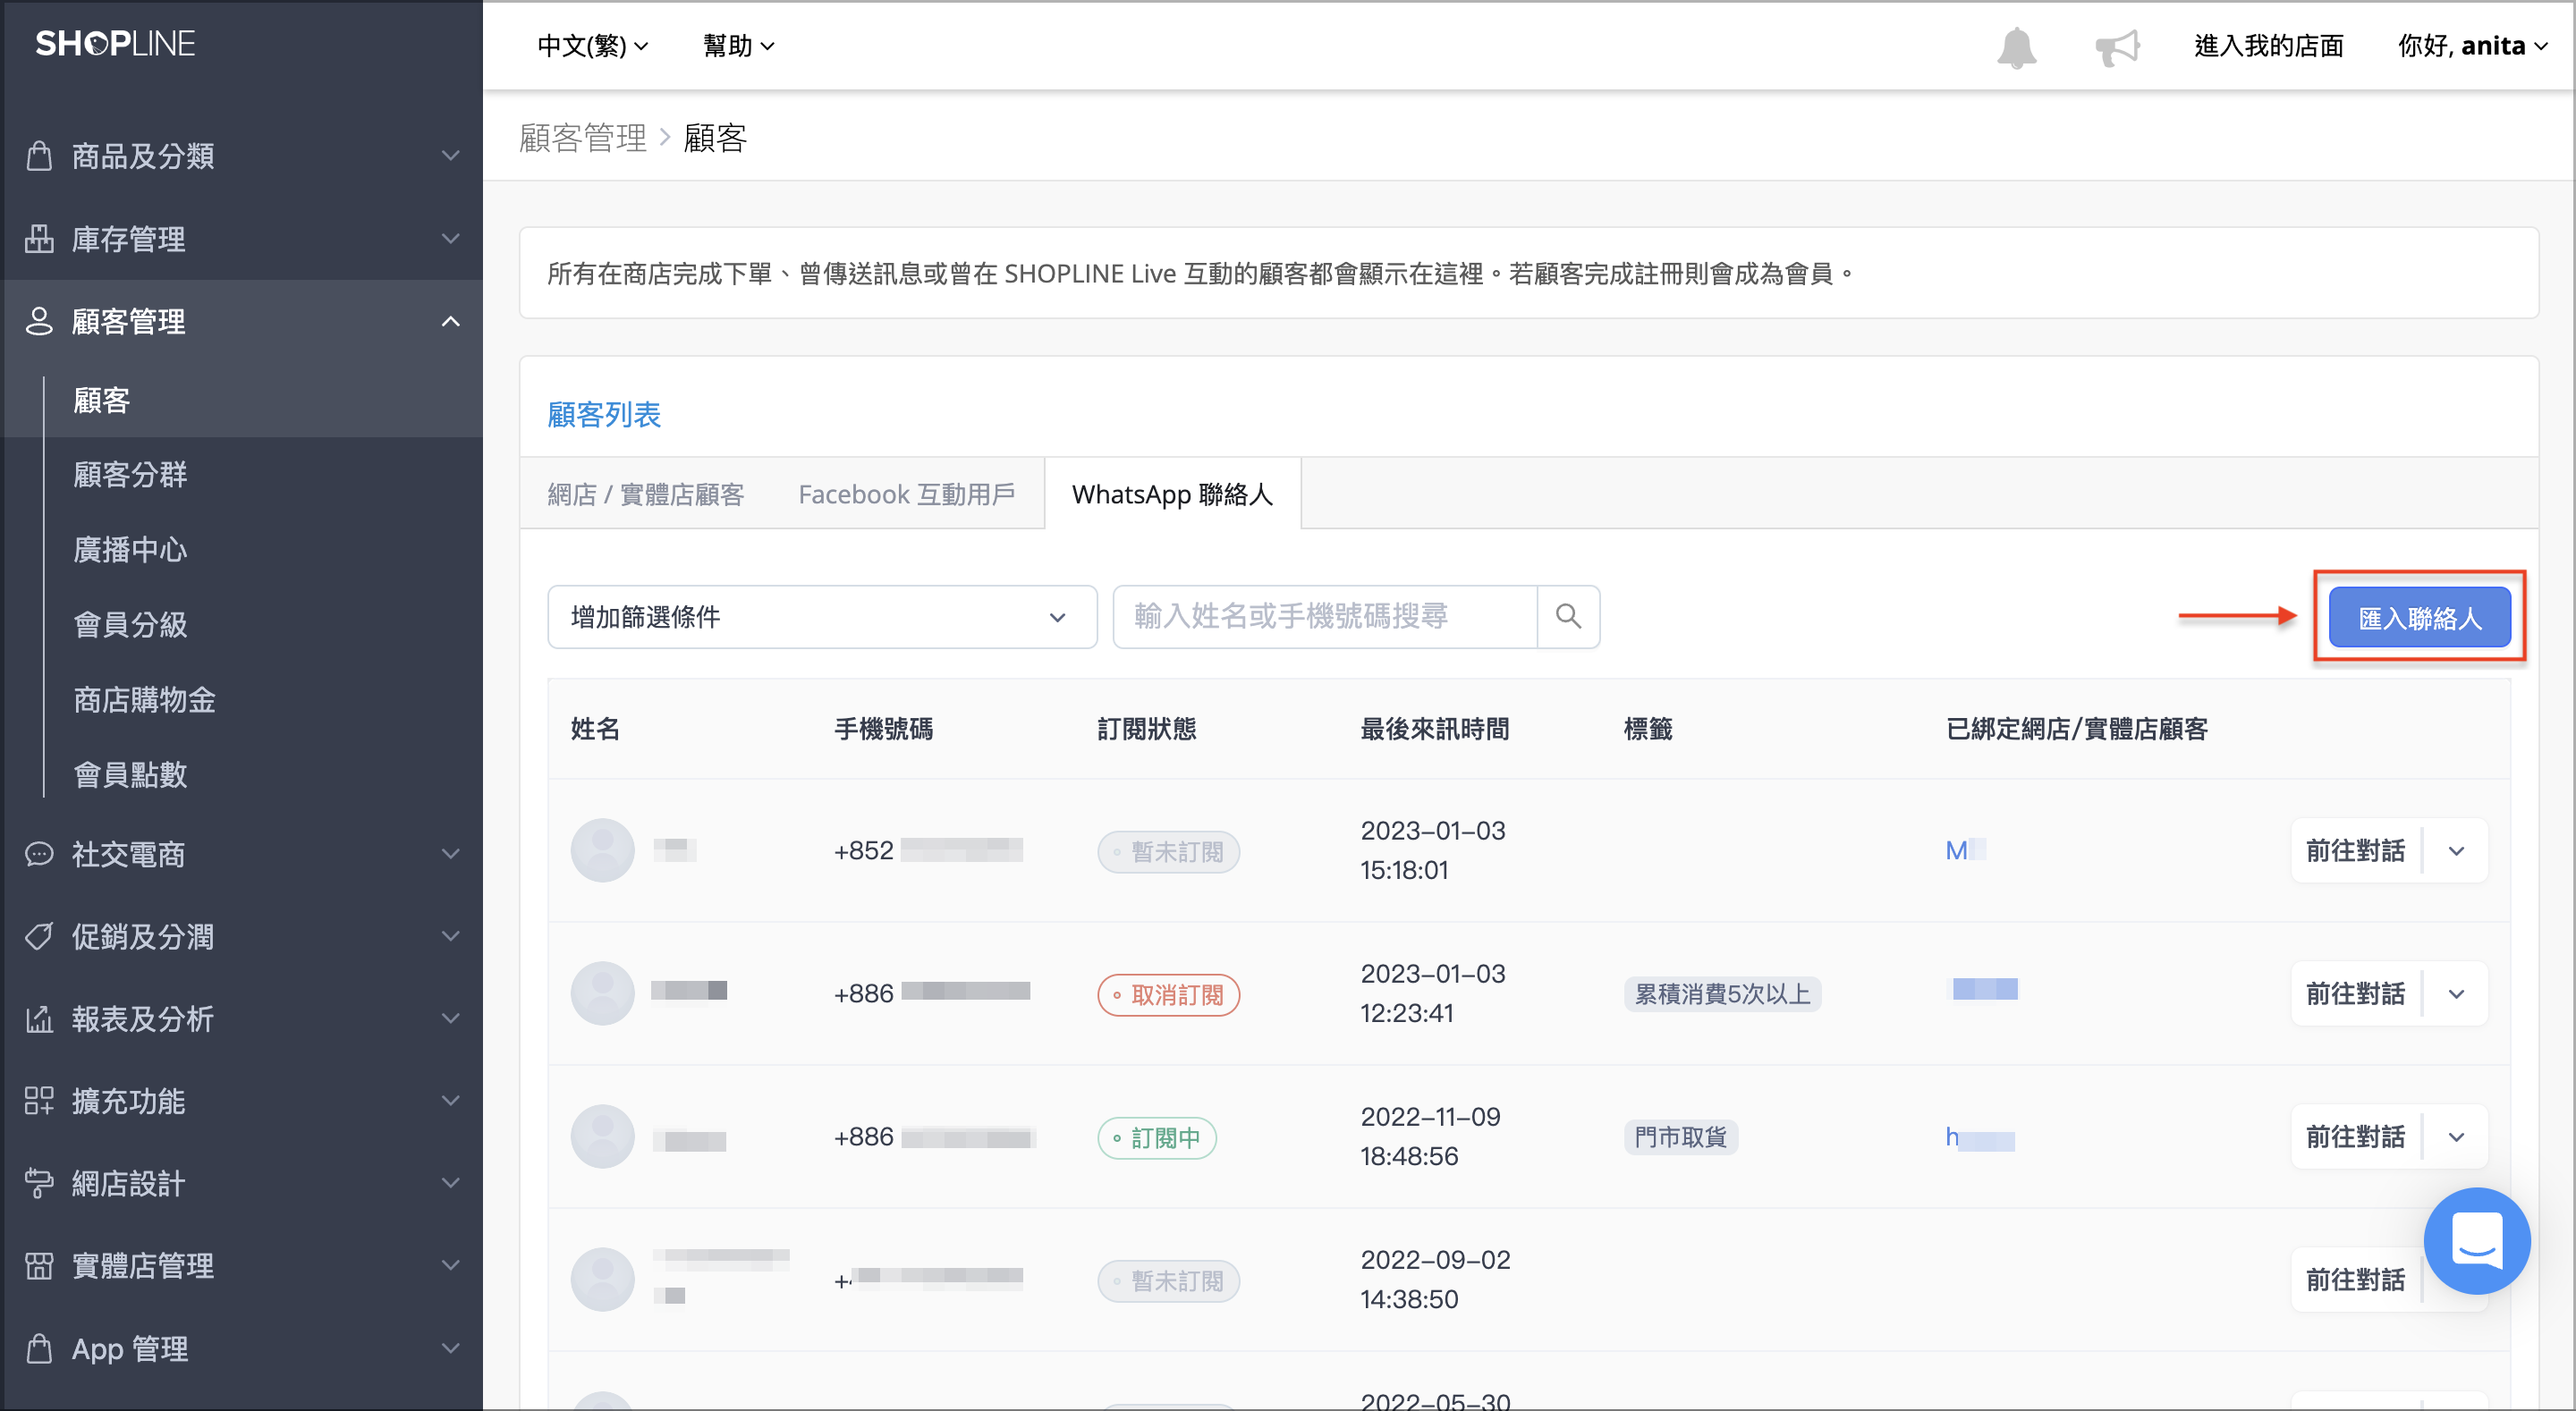Viewport: 2576px width, 1411px height.
Task: Open 會員分級 in the sidebar
Action: coord(130,624)
